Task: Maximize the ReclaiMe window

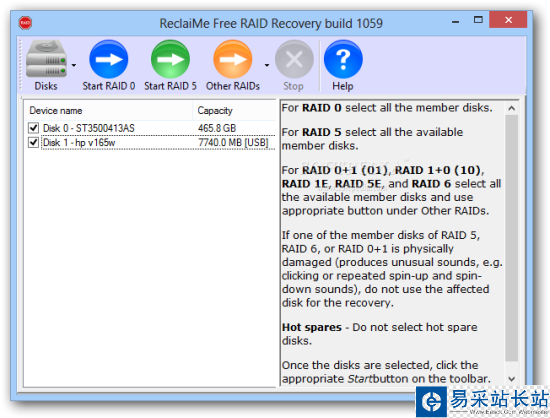Action: (x=478, y=20)
